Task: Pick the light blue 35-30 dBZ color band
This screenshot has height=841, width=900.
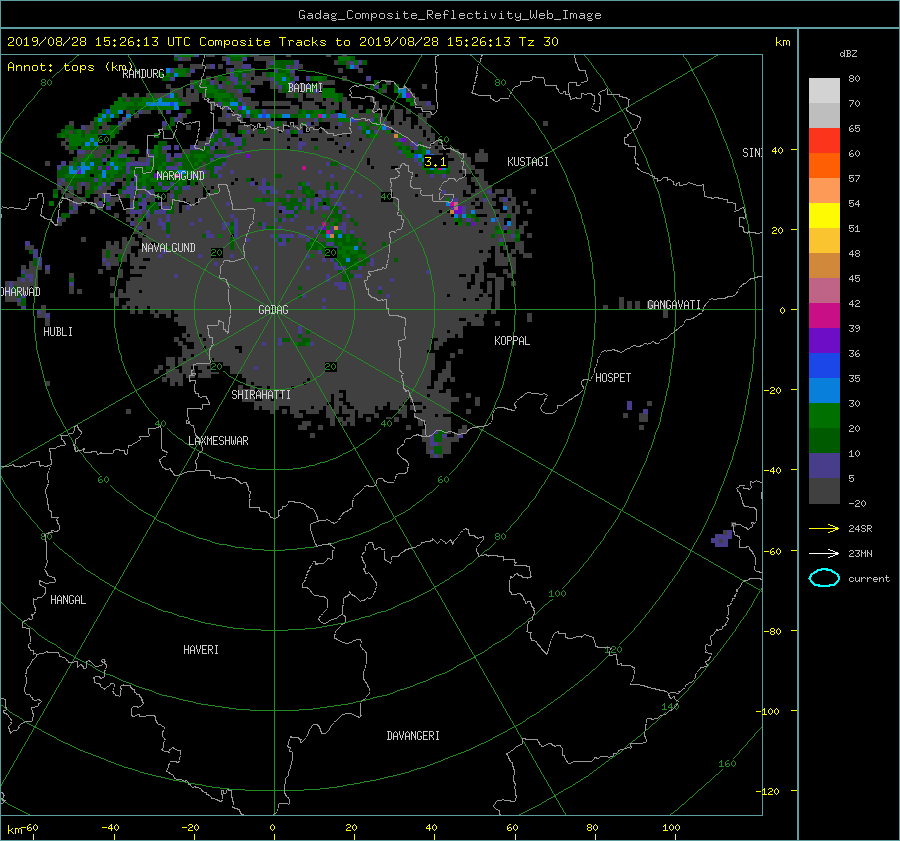Action: point(824,391)
